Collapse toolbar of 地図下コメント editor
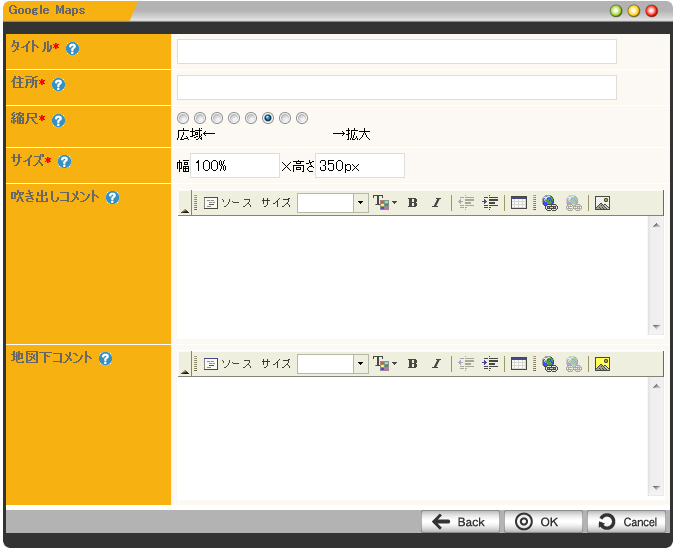The height and width of the screenshot is (549, 675). point(185,364)
